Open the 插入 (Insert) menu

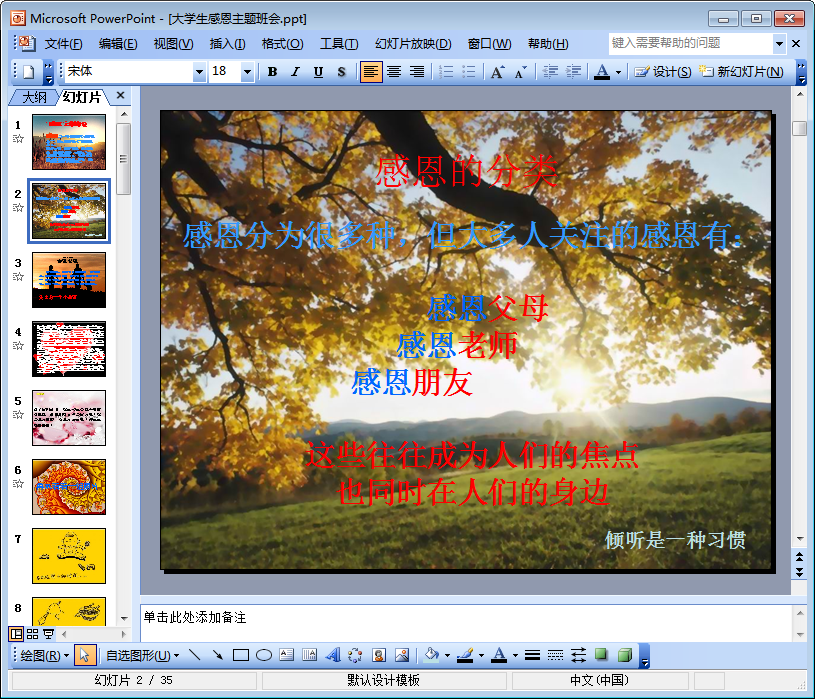pyautogui.click(x=227, y=44)
